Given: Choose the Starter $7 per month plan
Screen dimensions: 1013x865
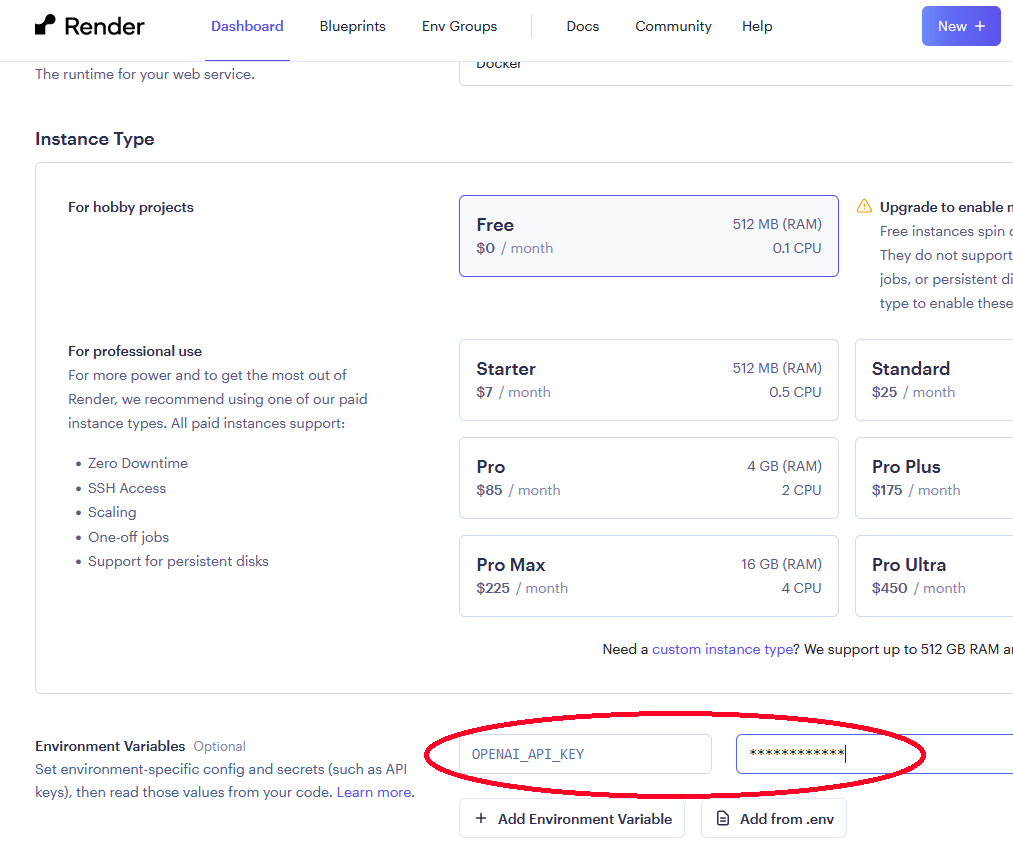Looking at the screenshot, I should 648,380.
